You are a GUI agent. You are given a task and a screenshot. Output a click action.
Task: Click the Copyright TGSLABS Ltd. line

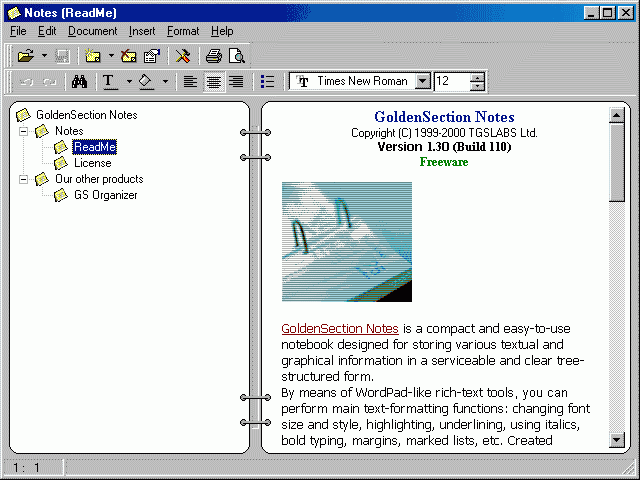(444, 133)
